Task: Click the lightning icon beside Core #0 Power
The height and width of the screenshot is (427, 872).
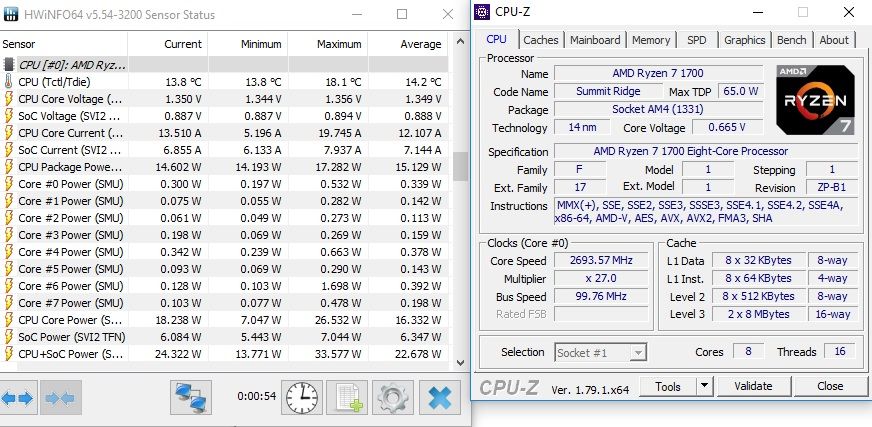Action: click(8, 183)
